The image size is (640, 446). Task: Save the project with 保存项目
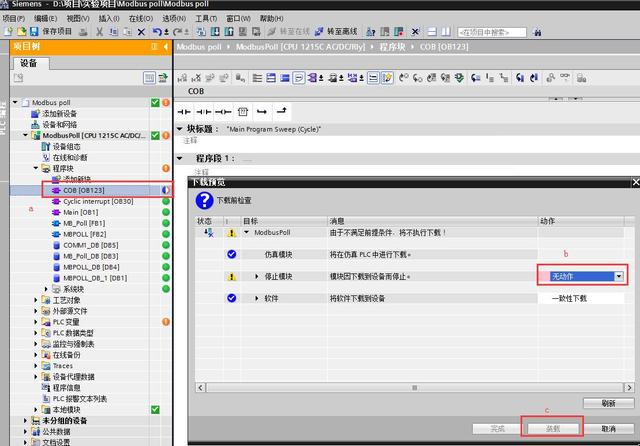(x=51, y=31)
